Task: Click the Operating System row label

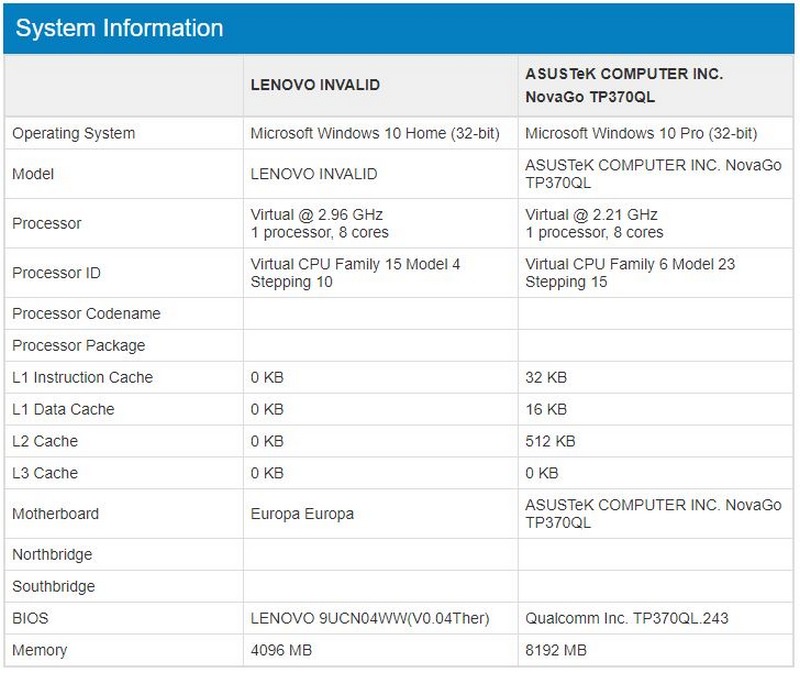Action: [x=74, y=133]
